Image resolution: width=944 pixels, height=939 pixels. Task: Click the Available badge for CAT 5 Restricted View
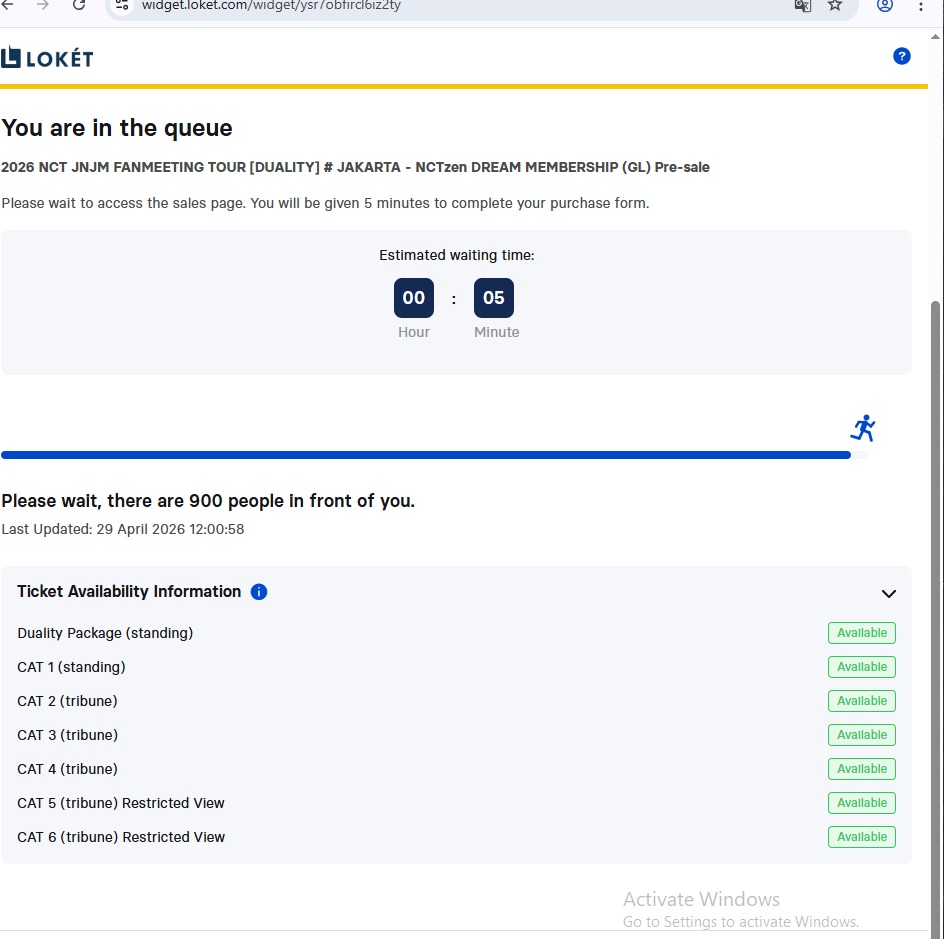pos(862,803)
